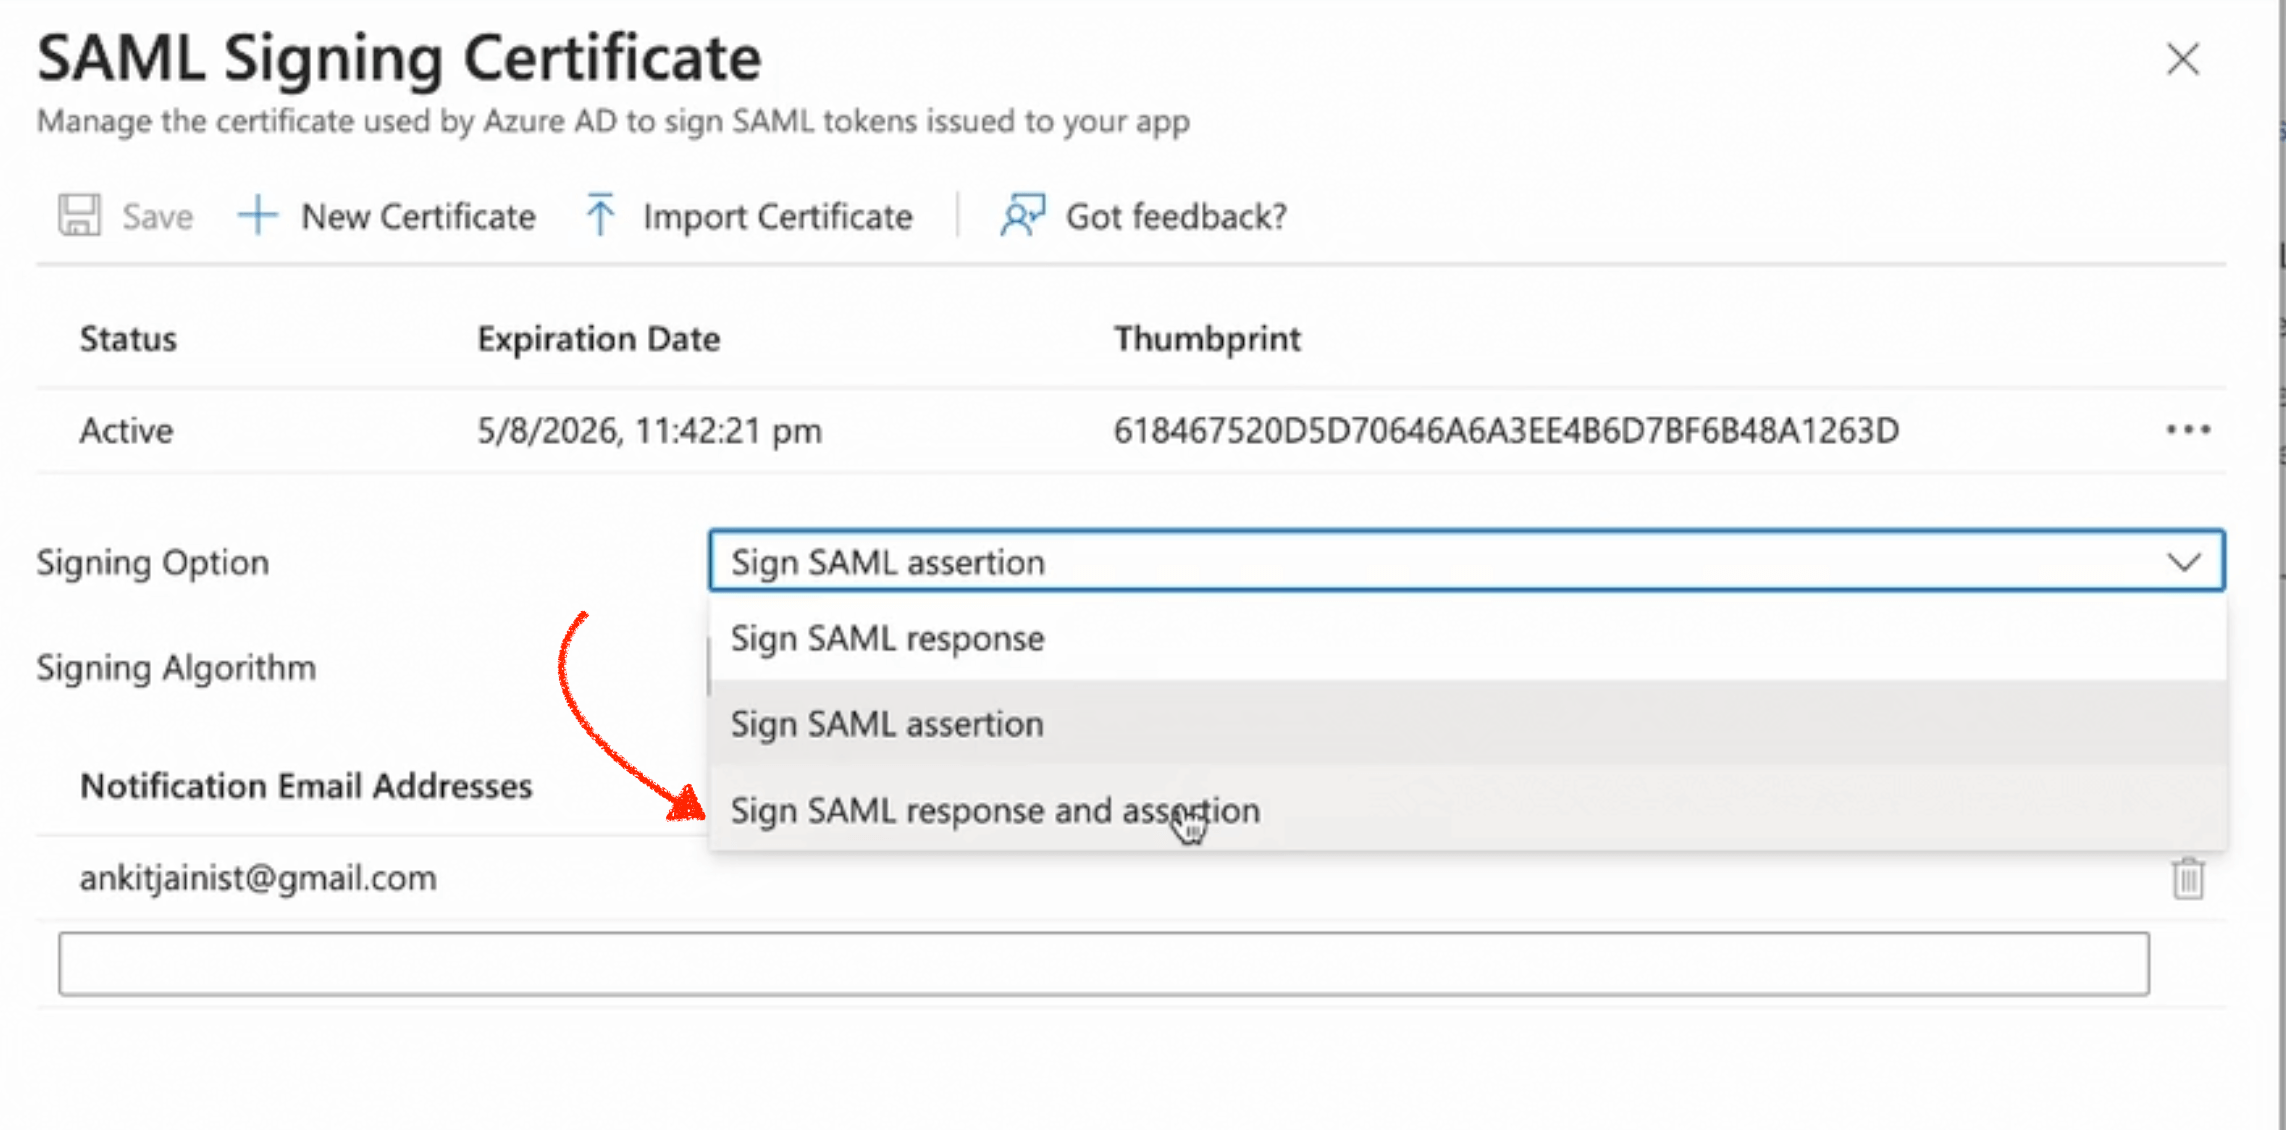Click the Save floppy disk icon
Image resolution: width=2286 pixels, height=1130 pixels.
[x=80, y=214]
